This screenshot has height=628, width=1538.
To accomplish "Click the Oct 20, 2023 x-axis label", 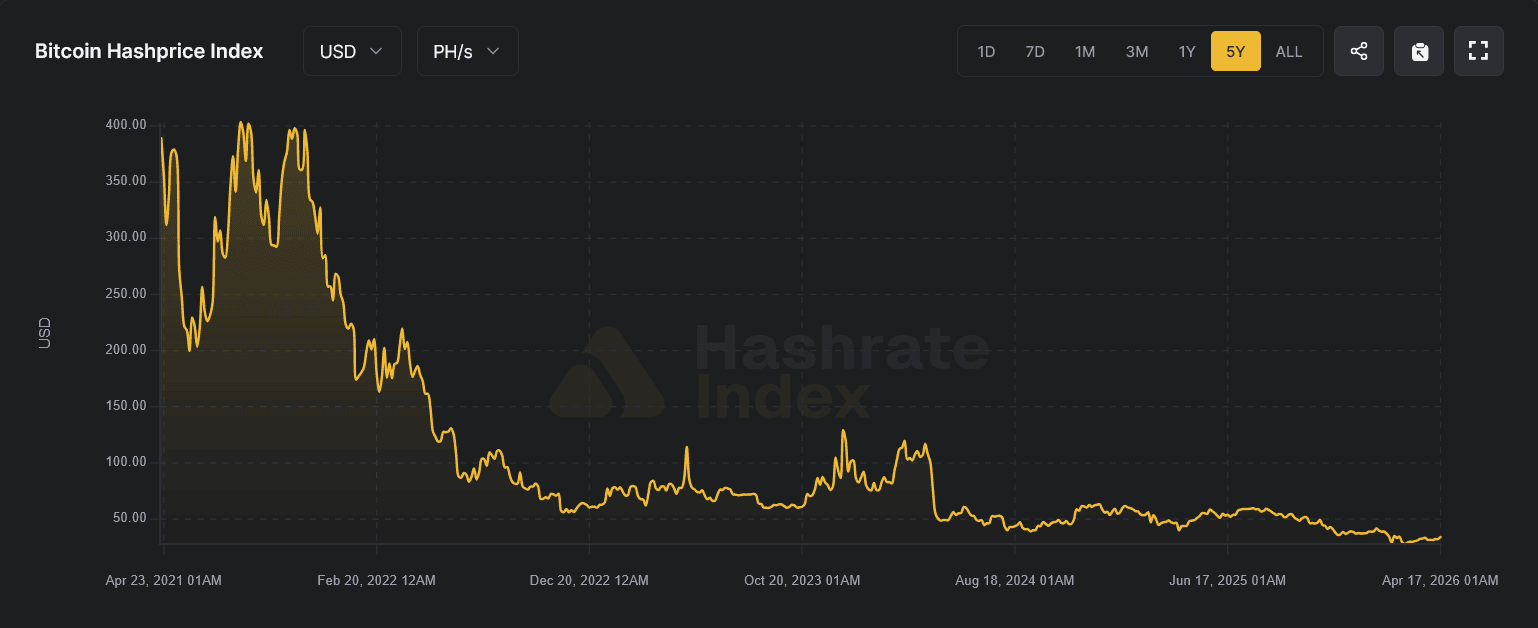I will (802, 580).
